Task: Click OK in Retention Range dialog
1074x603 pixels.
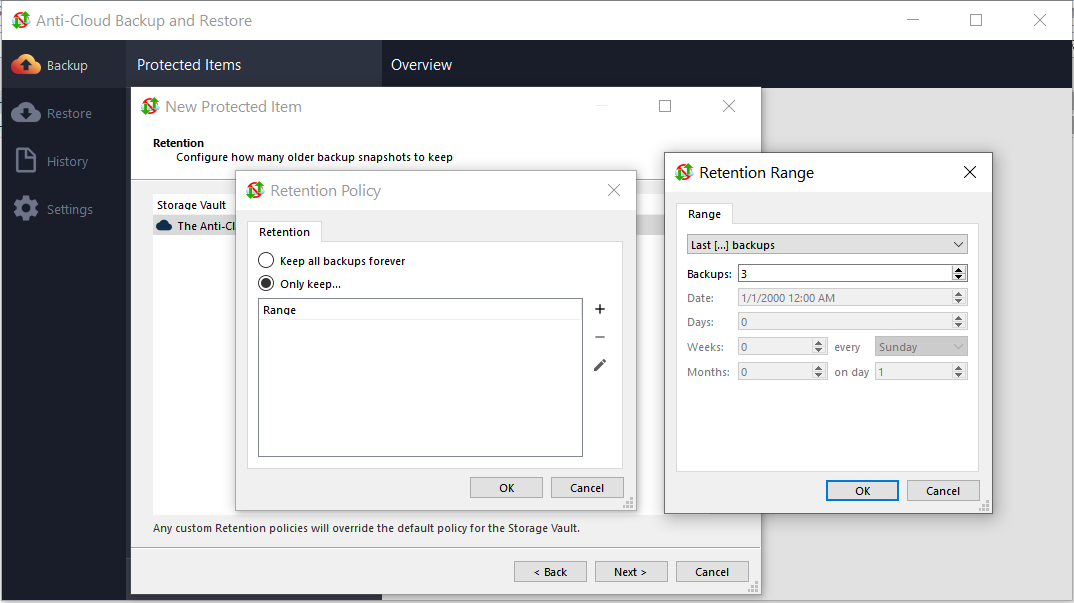Action: click(862, 491)
